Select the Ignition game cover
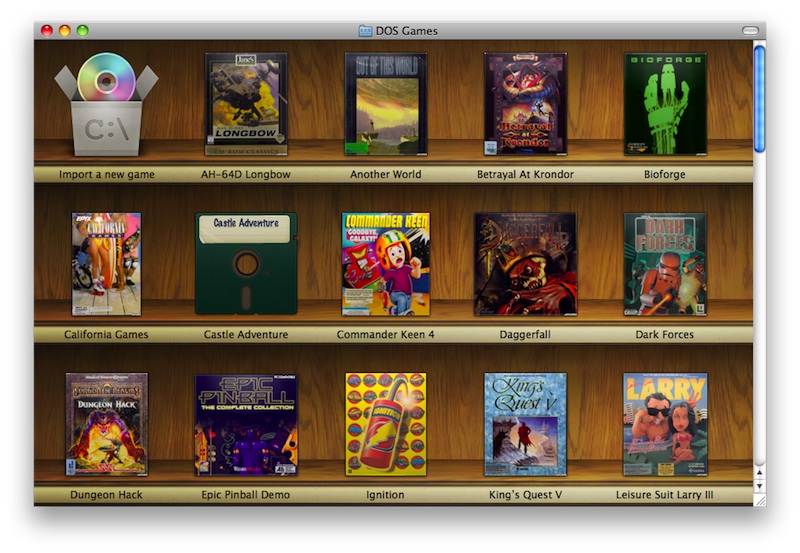 point(385,424)
